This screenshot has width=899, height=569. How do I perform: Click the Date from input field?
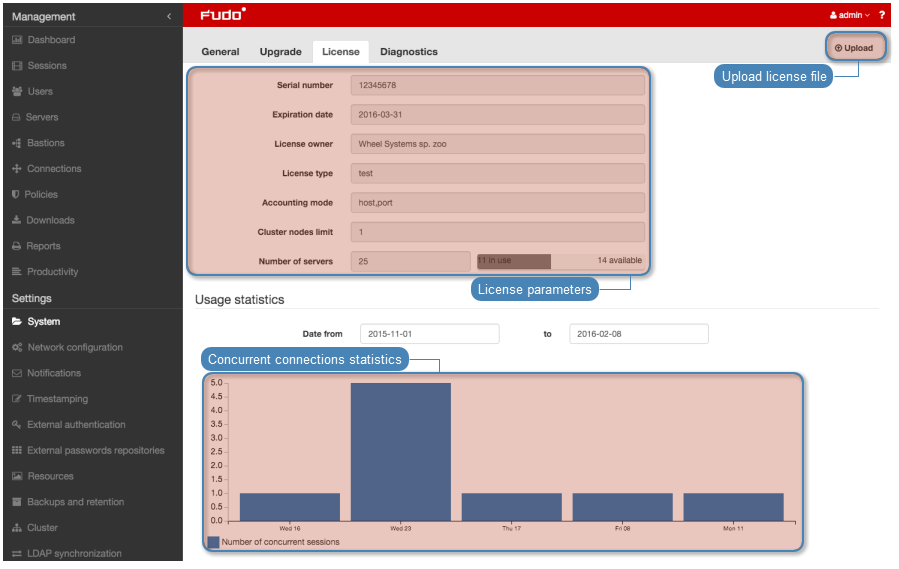tap(429, 334)
